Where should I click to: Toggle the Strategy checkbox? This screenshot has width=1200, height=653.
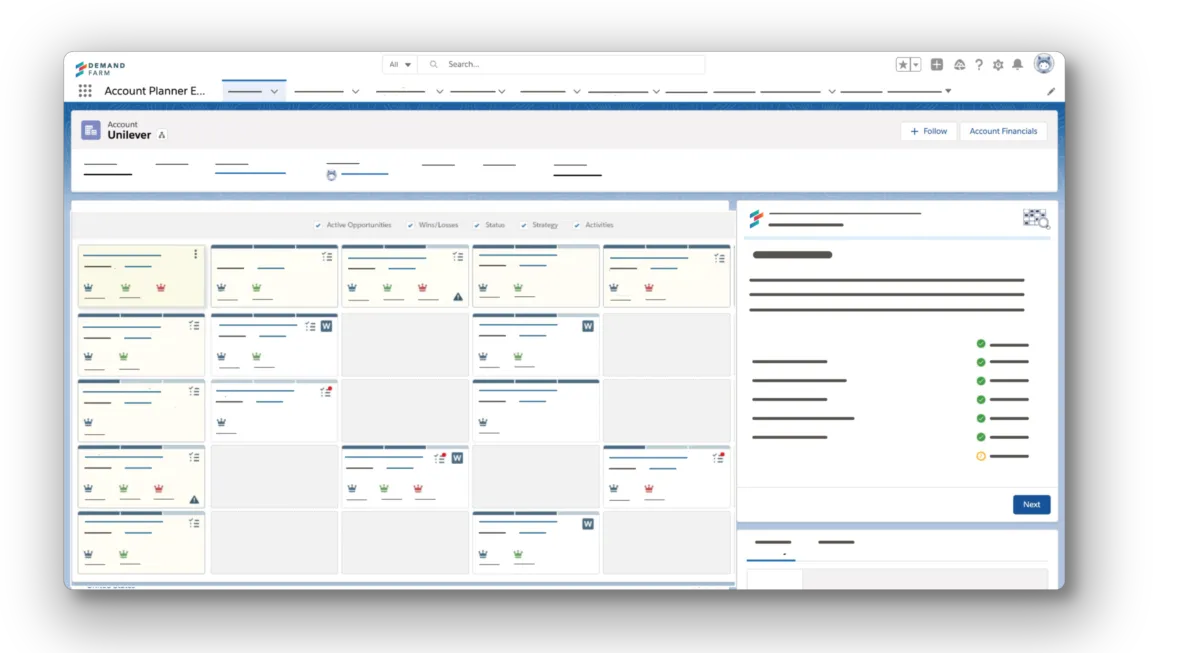tap(524, 225)
